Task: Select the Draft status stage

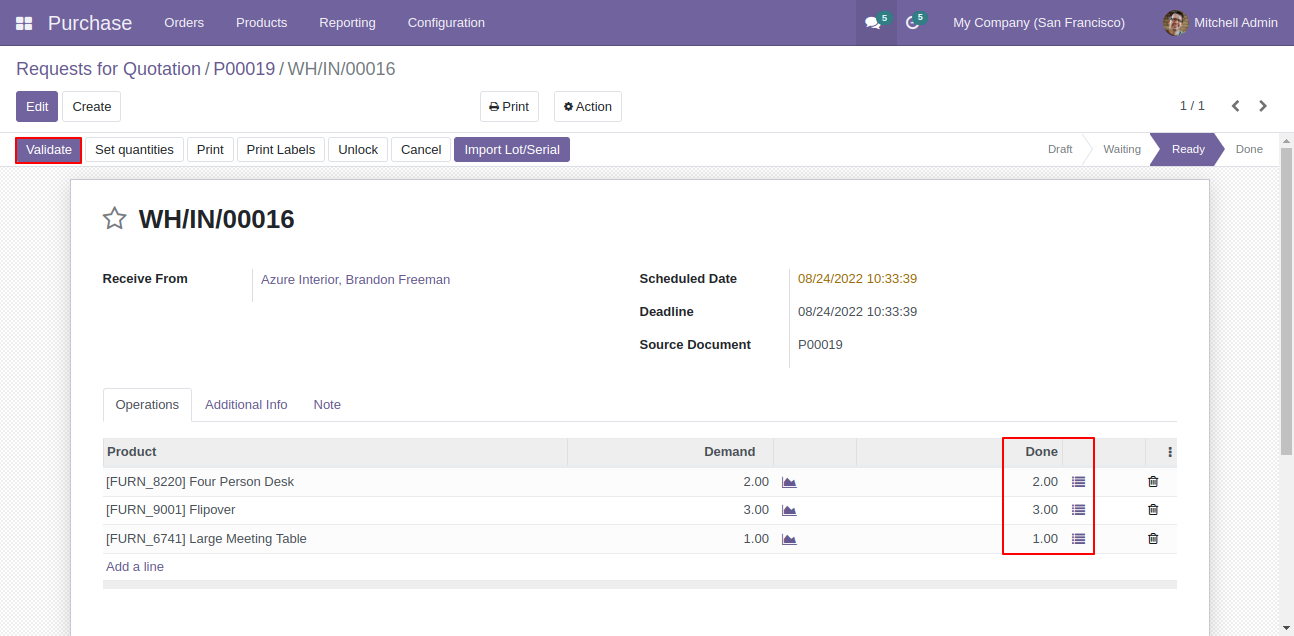Action: point(1060,149)
